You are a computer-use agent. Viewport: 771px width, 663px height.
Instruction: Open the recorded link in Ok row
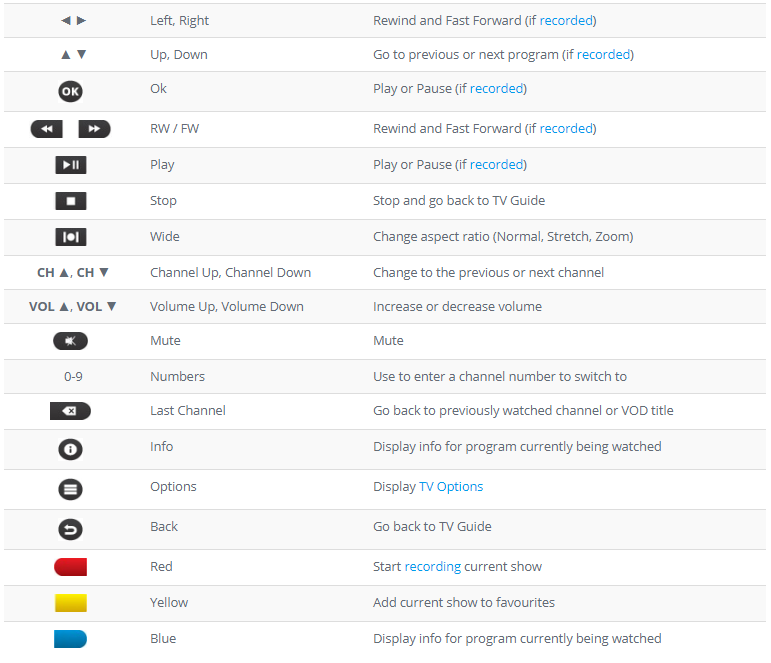[x=497, y=89]
